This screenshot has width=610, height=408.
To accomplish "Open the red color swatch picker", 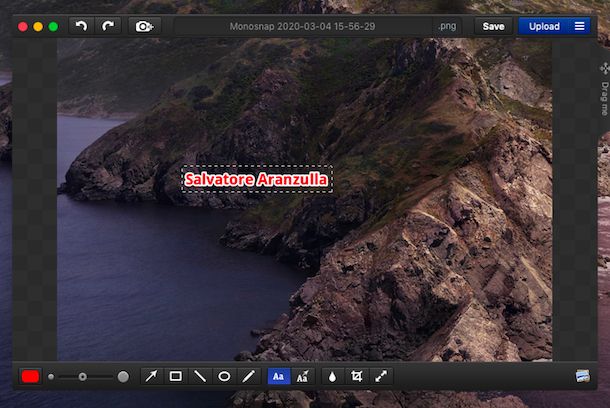I will coord(30,376).
